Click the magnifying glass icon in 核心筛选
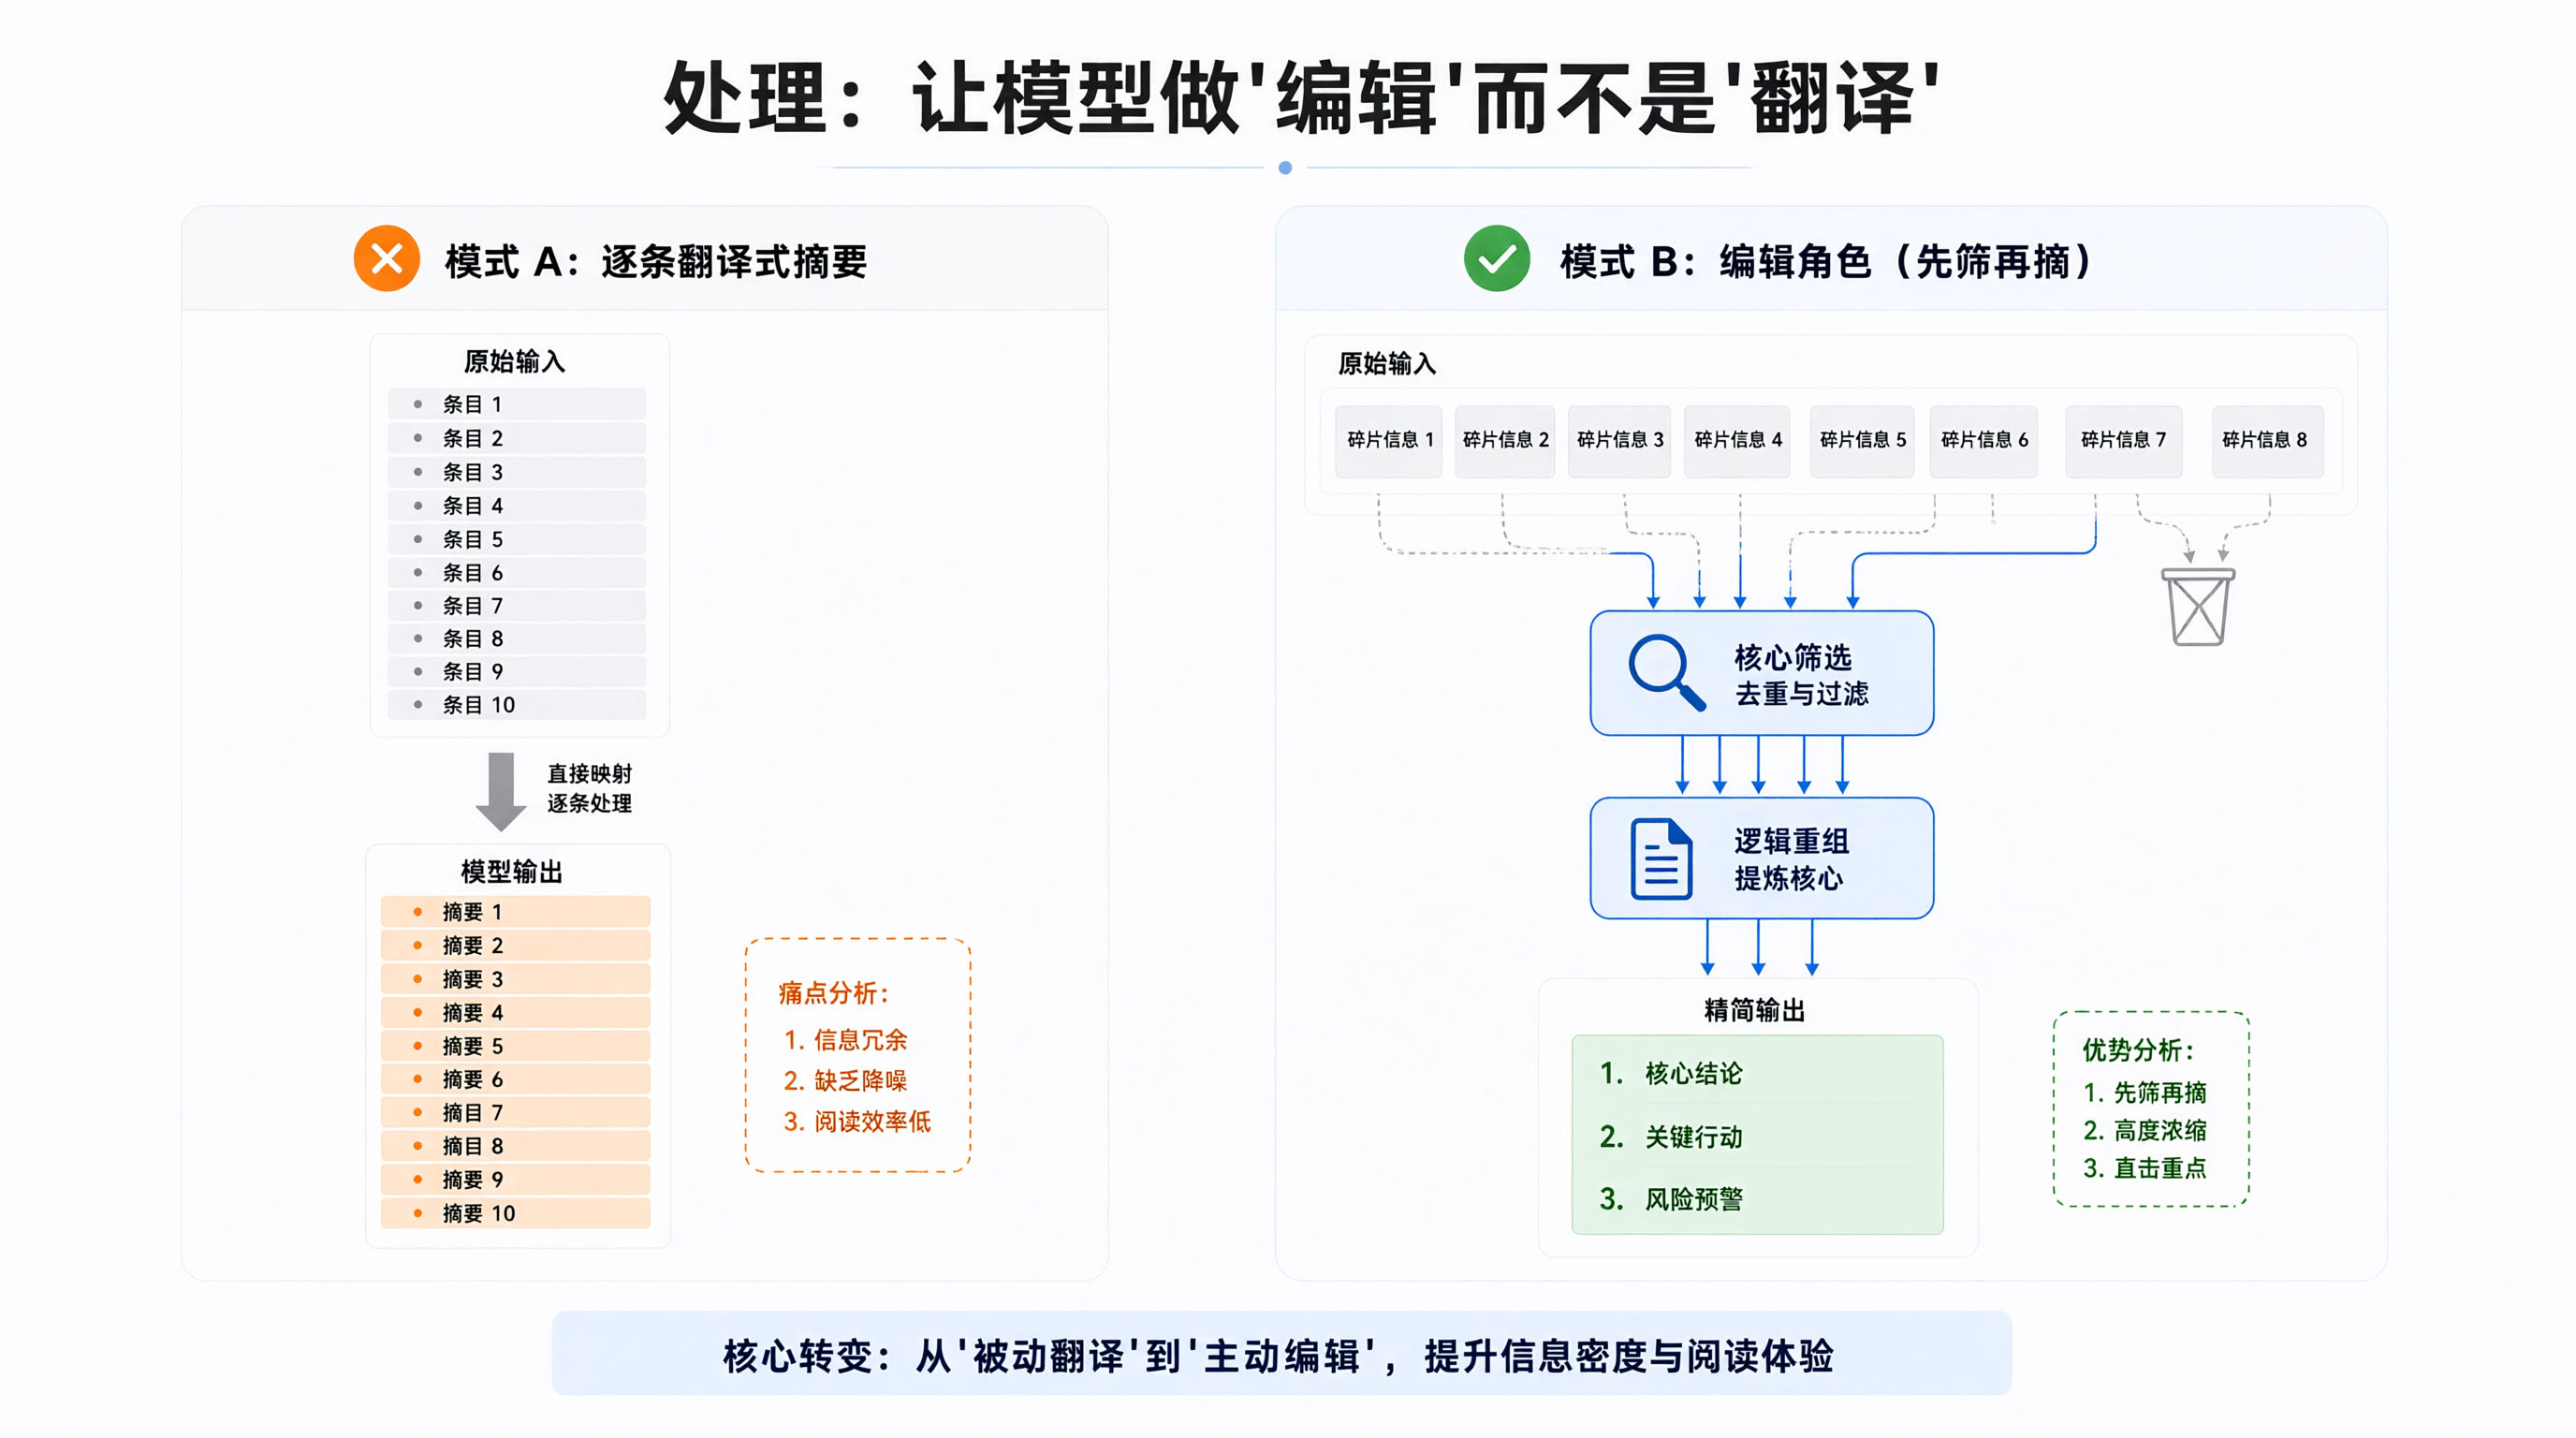Screen dimensions: 2576x1438 tap(1666, 672)
